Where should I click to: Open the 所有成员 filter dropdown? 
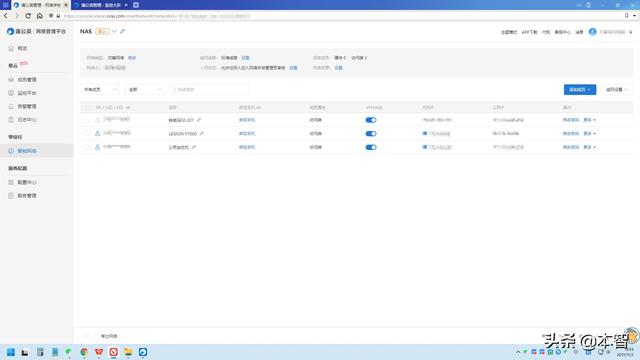pos(100,89)
